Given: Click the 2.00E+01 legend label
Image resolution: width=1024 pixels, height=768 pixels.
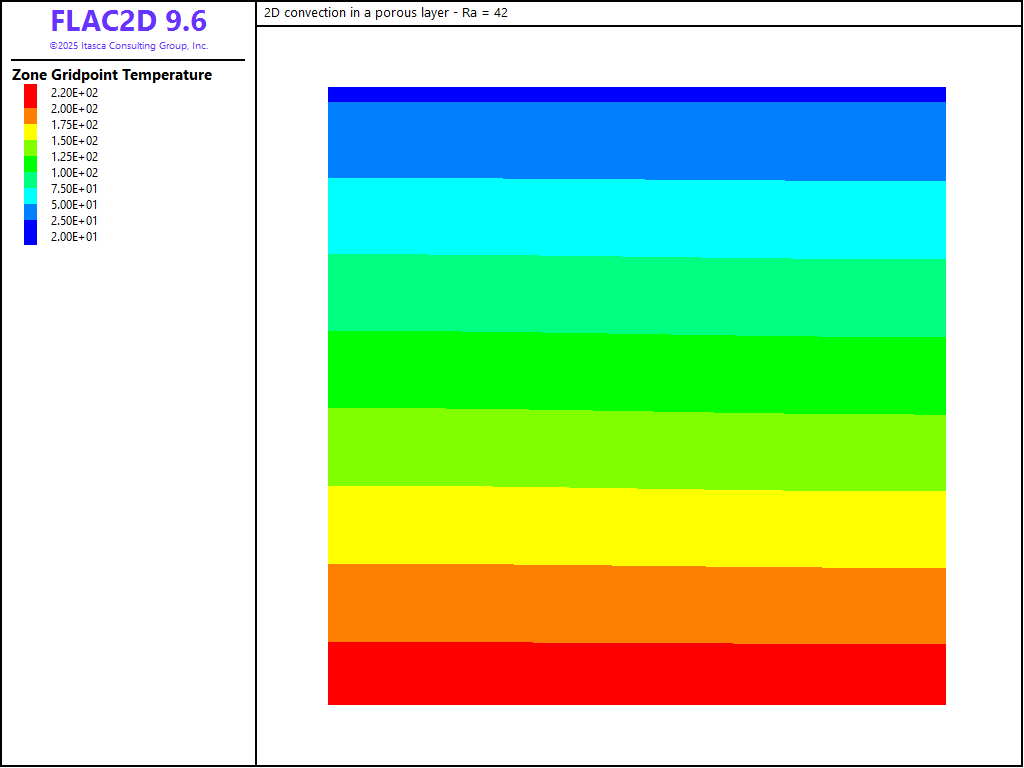Looking at the screenshot, I should coord(74,237).
